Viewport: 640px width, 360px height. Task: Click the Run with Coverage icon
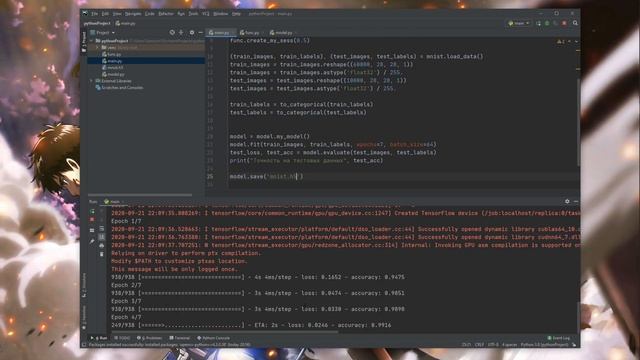click(556, 23)
